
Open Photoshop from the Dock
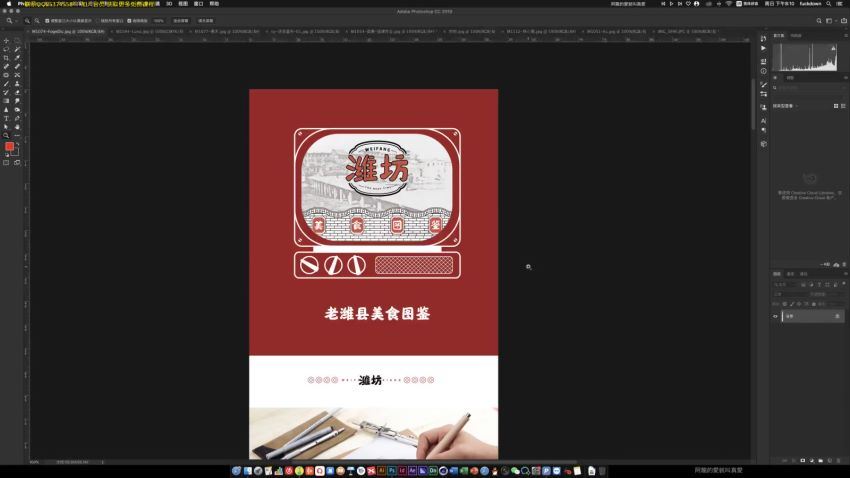point(391,471)
